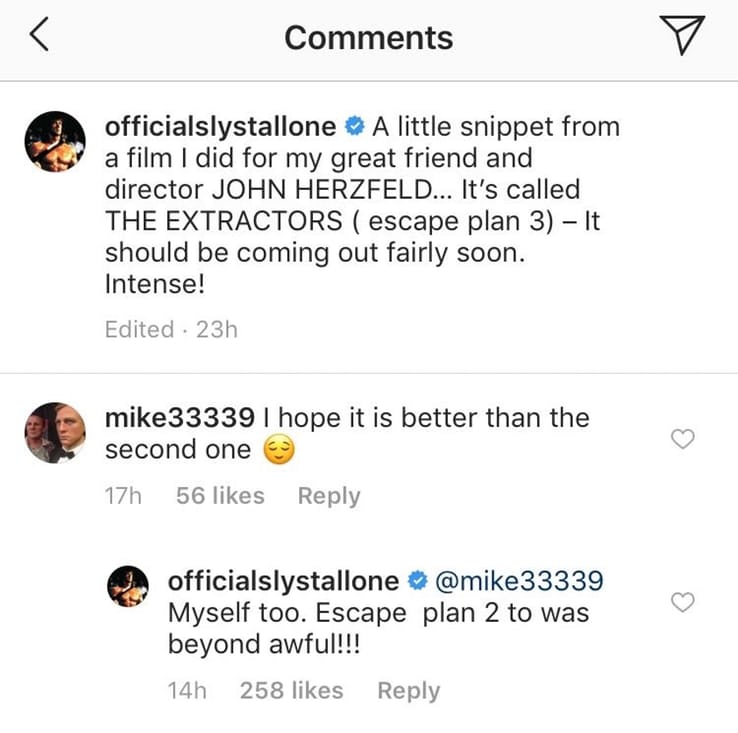
Task: Follow the @mike33339 mention link
Action: (x=520, y=581)
